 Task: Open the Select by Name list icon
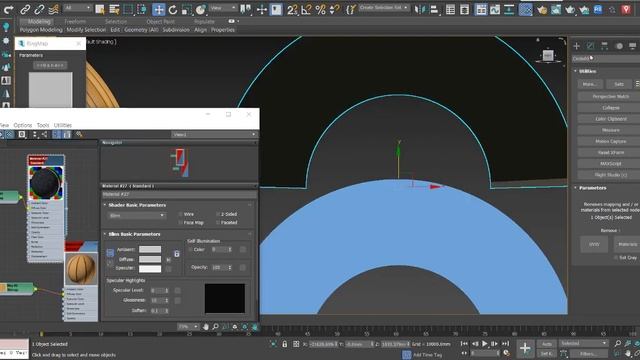coord(114,9)
